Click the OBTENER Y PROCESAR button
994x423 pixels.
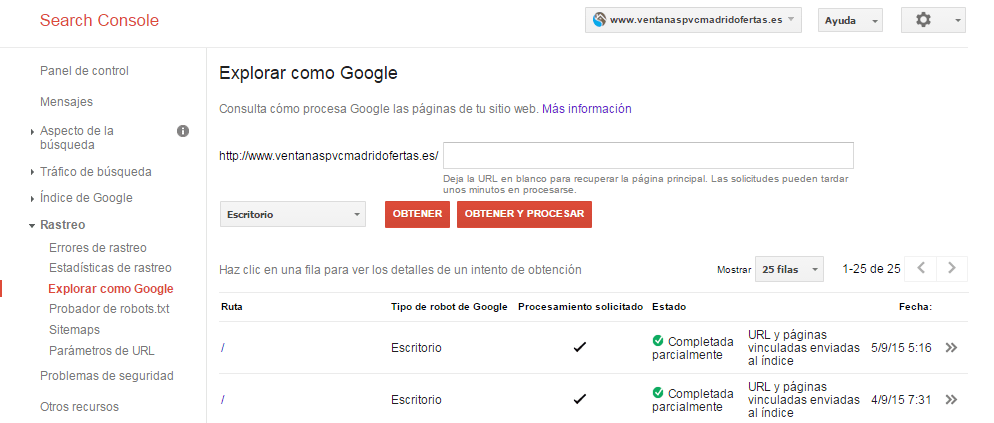524,214
